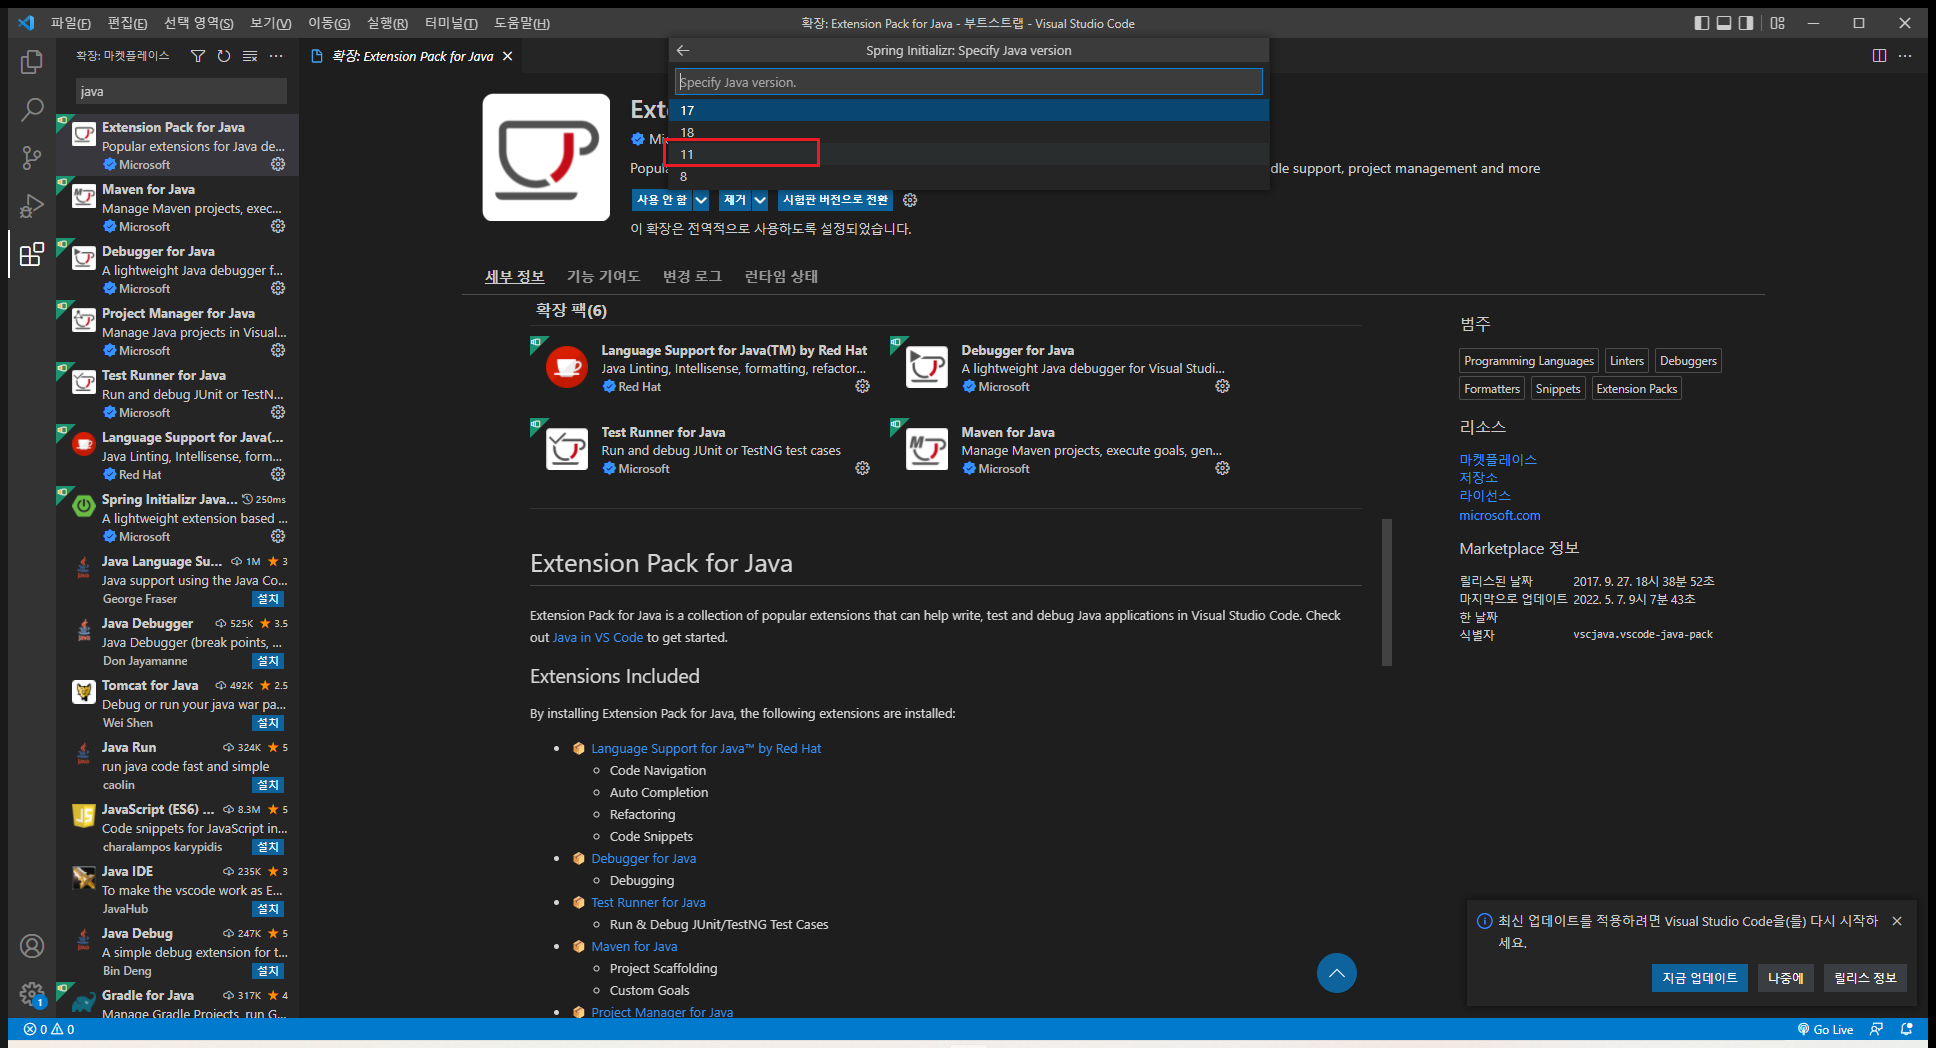Image resolution: width=1936 pixels, height=1048 pixels.
Task: Select Java version 18
Action: pyautogui.click(x=969, y=132)
